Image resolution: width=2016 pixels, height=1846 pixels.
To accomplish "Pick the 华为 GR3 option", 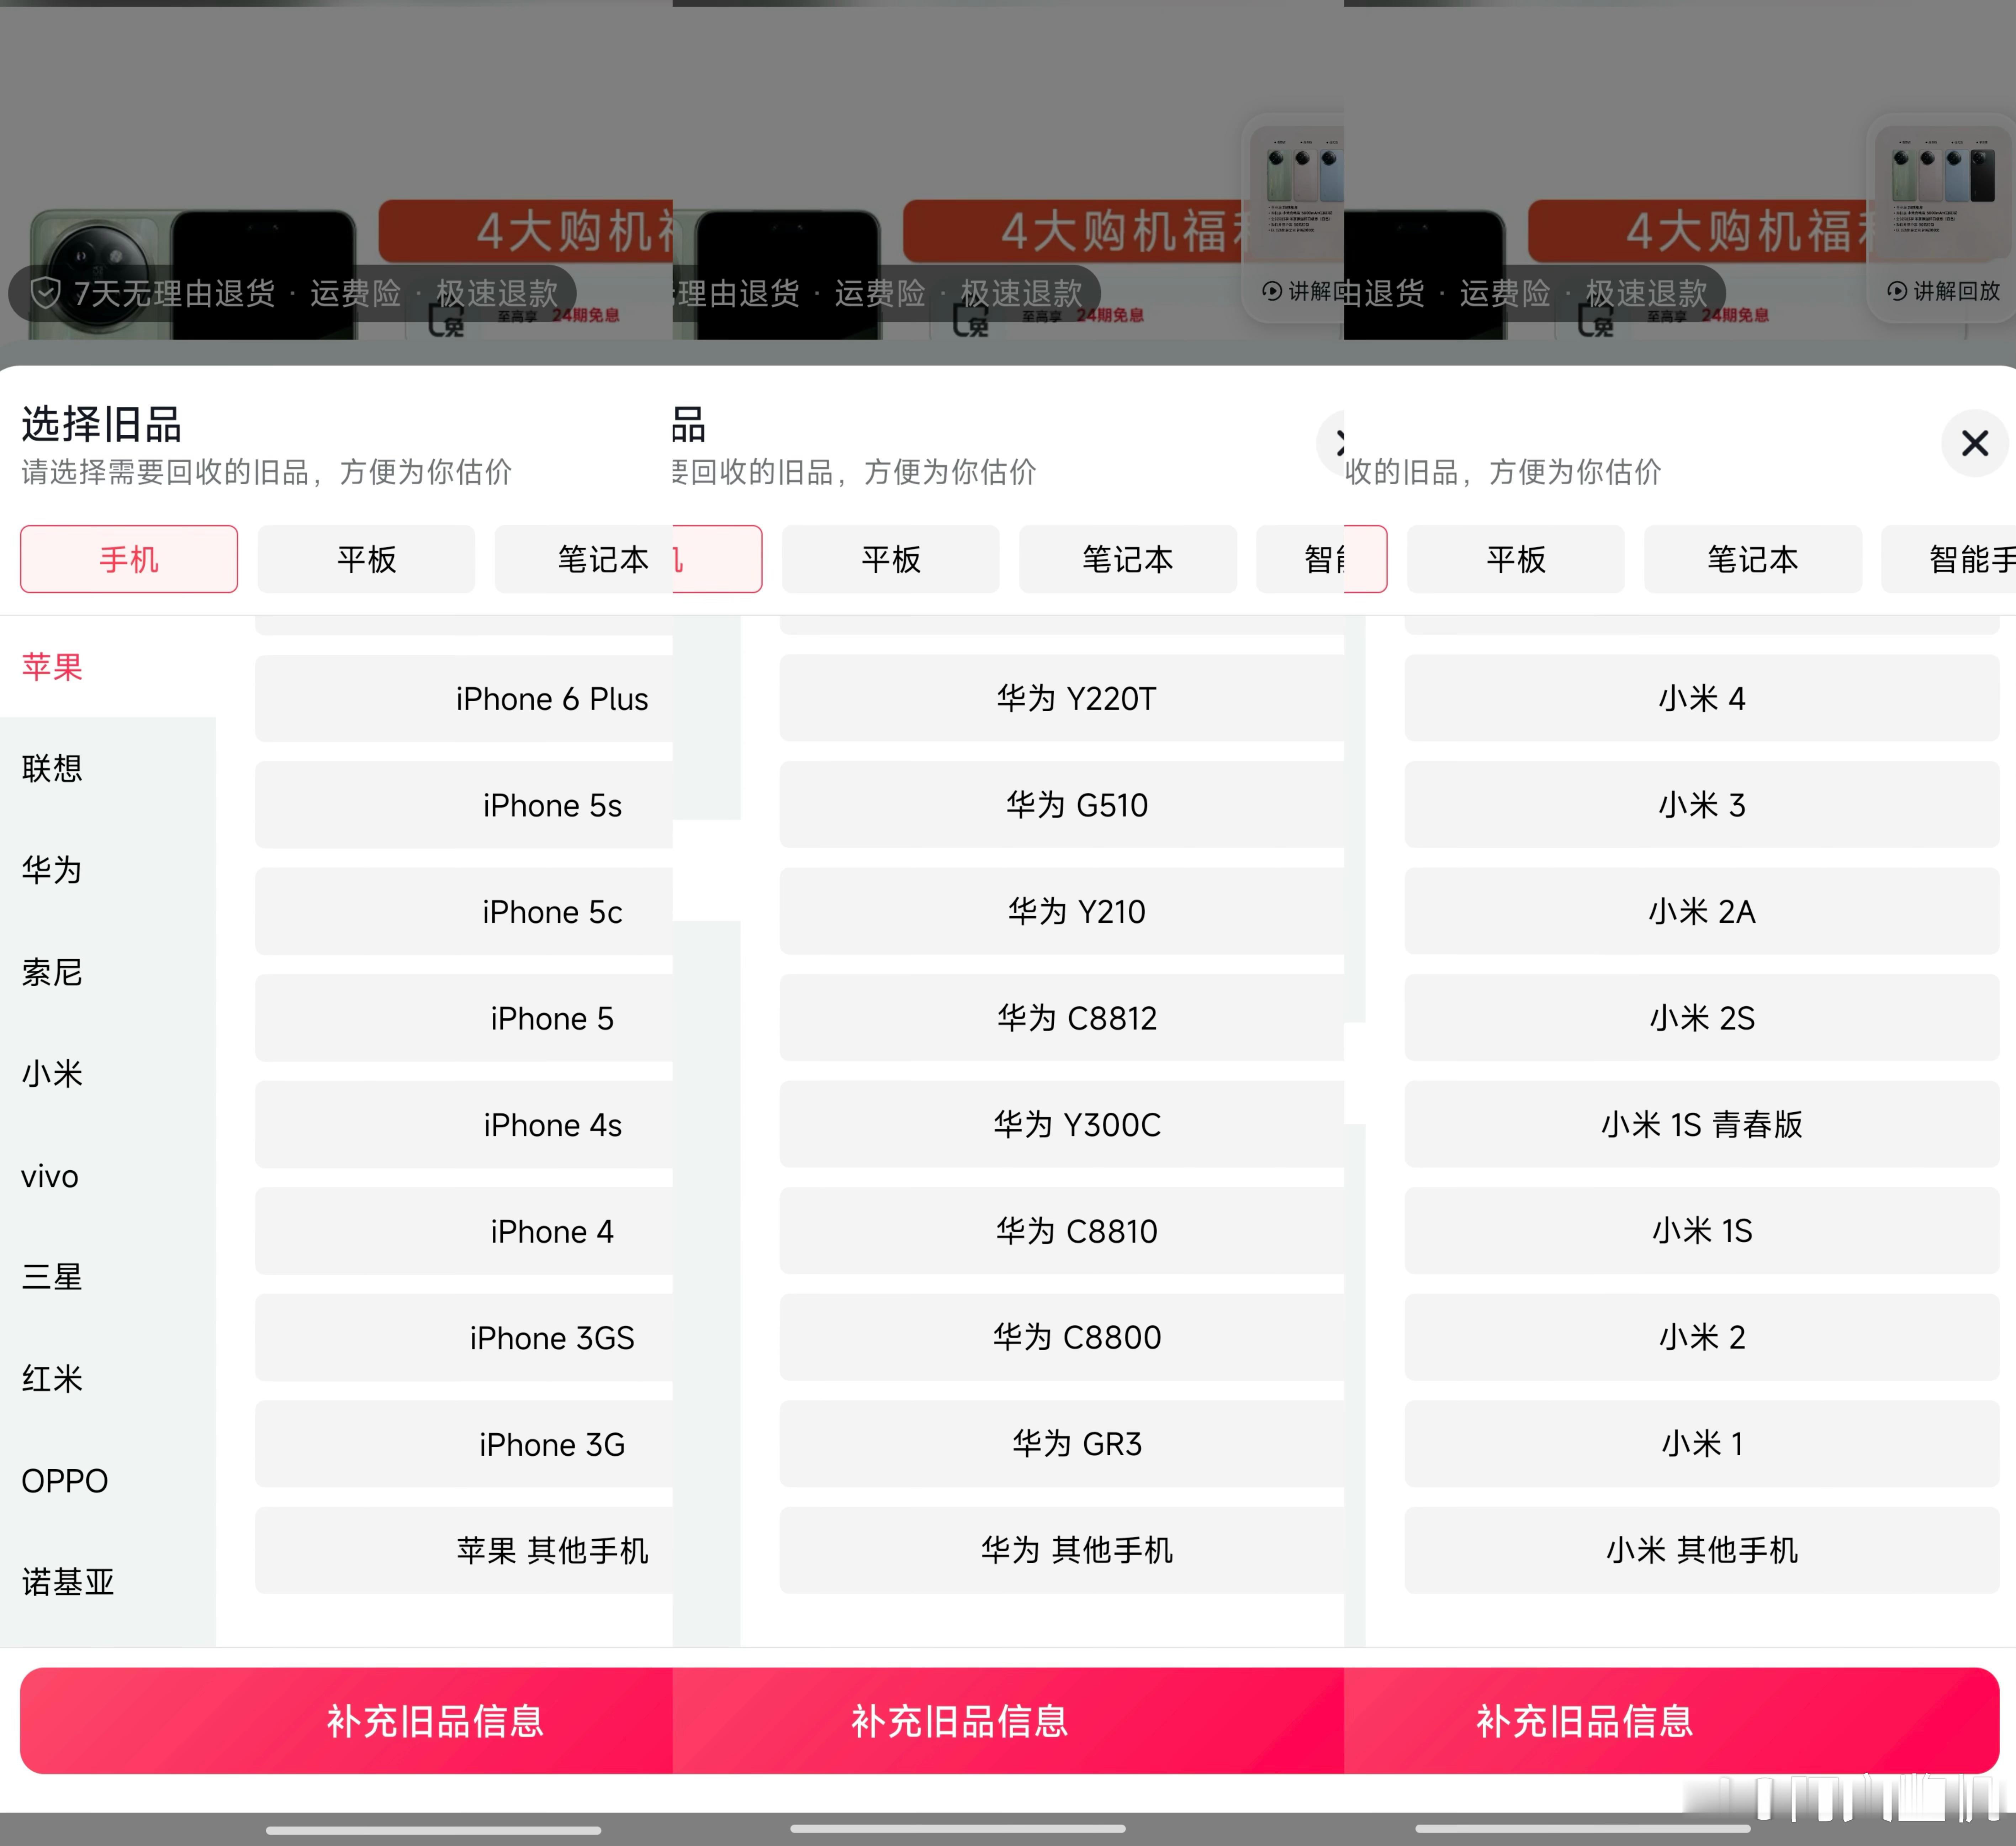I will point(1062,1444).
